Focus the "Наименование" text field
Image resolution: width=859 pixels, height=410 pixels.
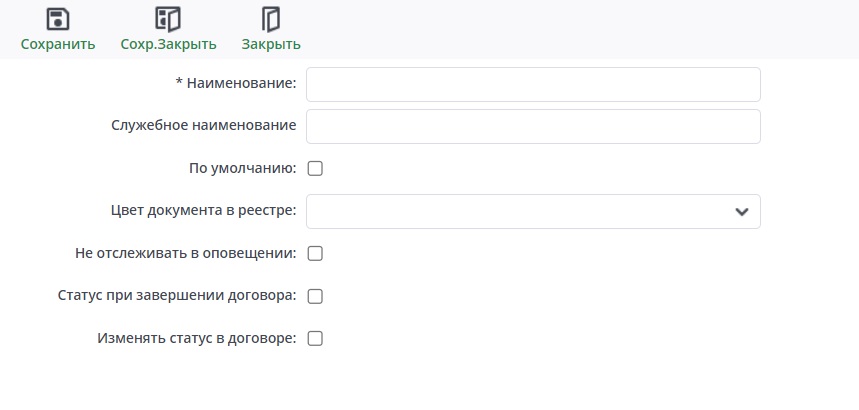pyautogui.click(x=533, y=85)
